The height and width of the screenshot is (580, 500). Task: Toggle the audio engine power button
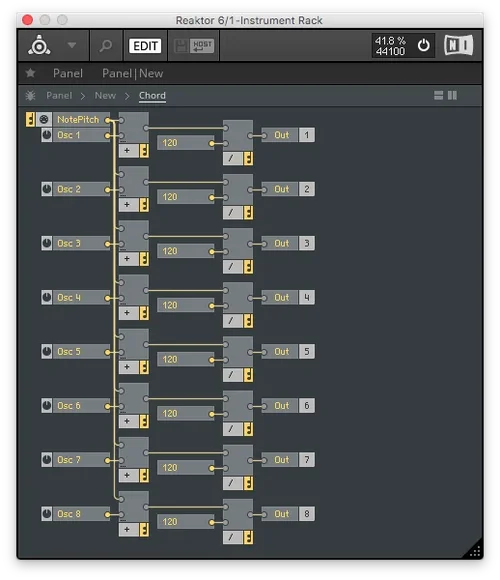coord(423,45)
